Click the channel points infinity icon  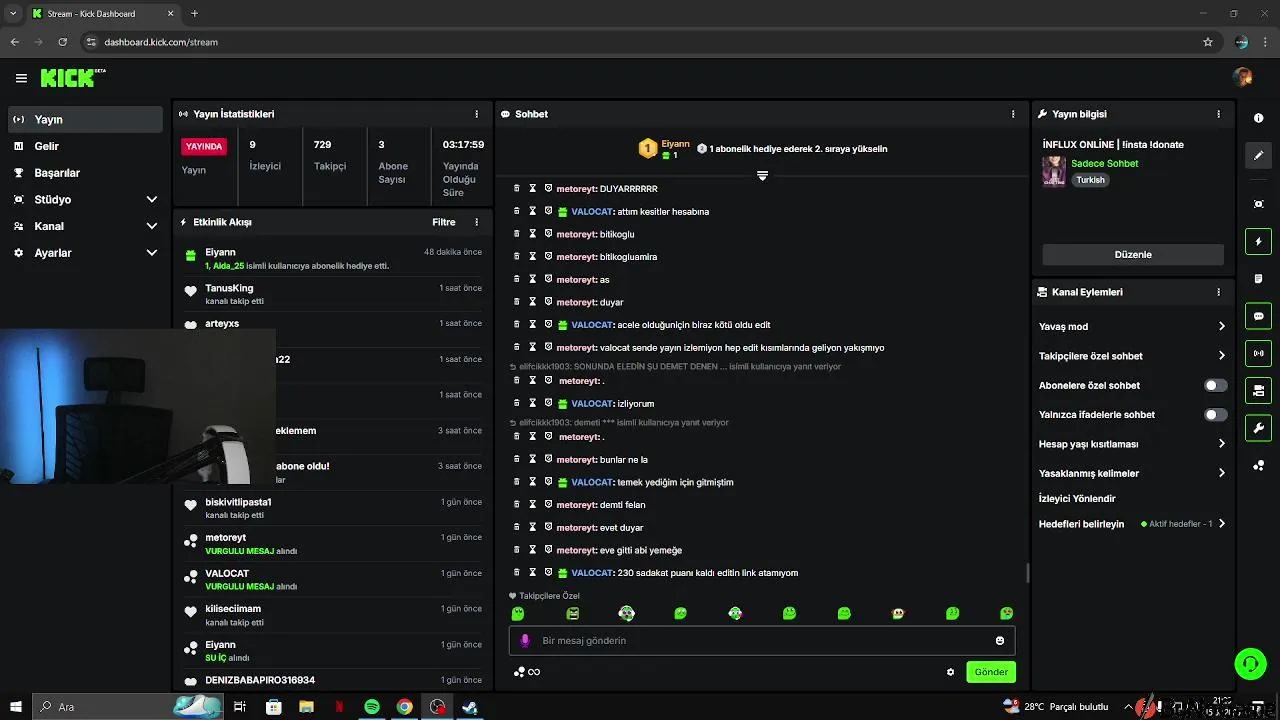click(x=527, y=672)
